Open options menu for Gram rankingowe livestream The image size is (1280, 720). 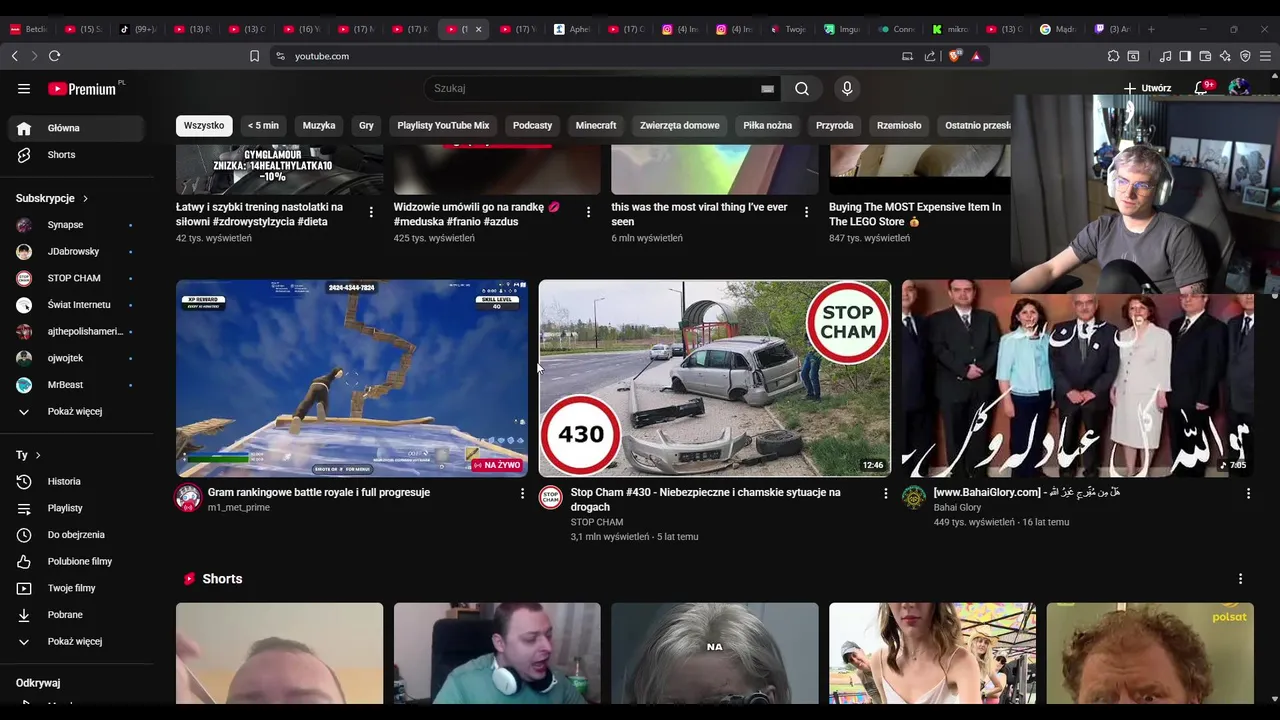[522, 493]
